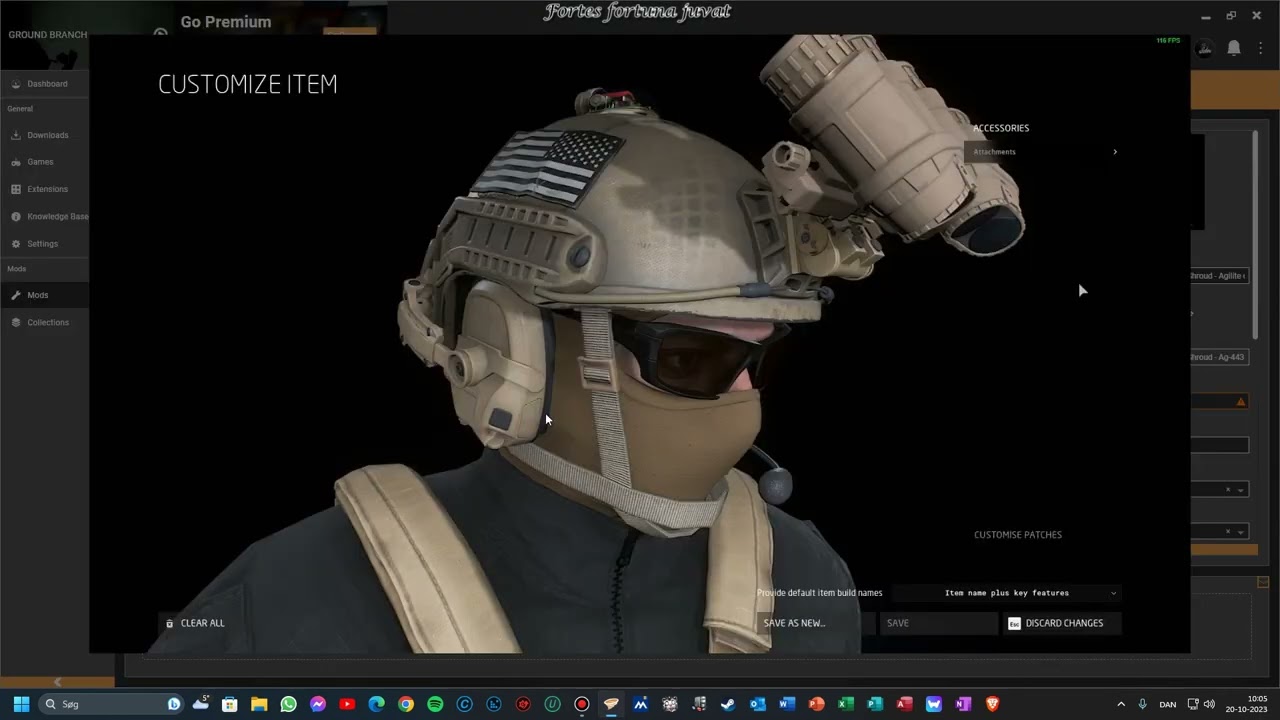
Task: Open volume control in system tray
Action: pos(1209,704)
